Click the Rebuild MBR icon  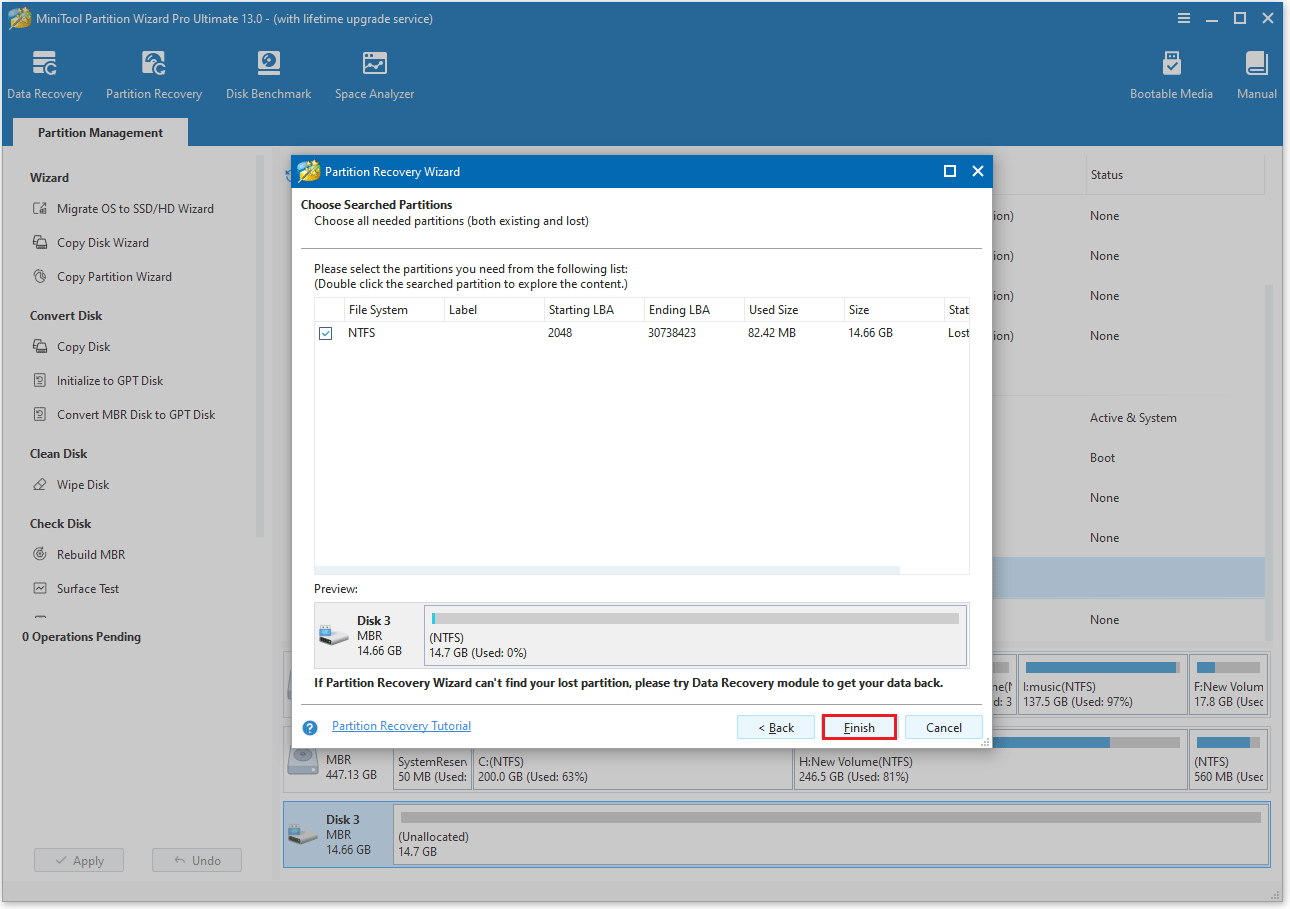[x=40, y=555]
